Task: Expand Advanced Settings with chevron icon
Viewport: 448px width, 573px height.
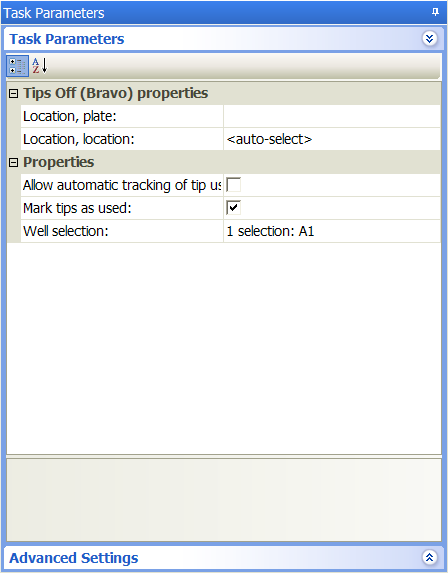Action: [x=429, y=557]
